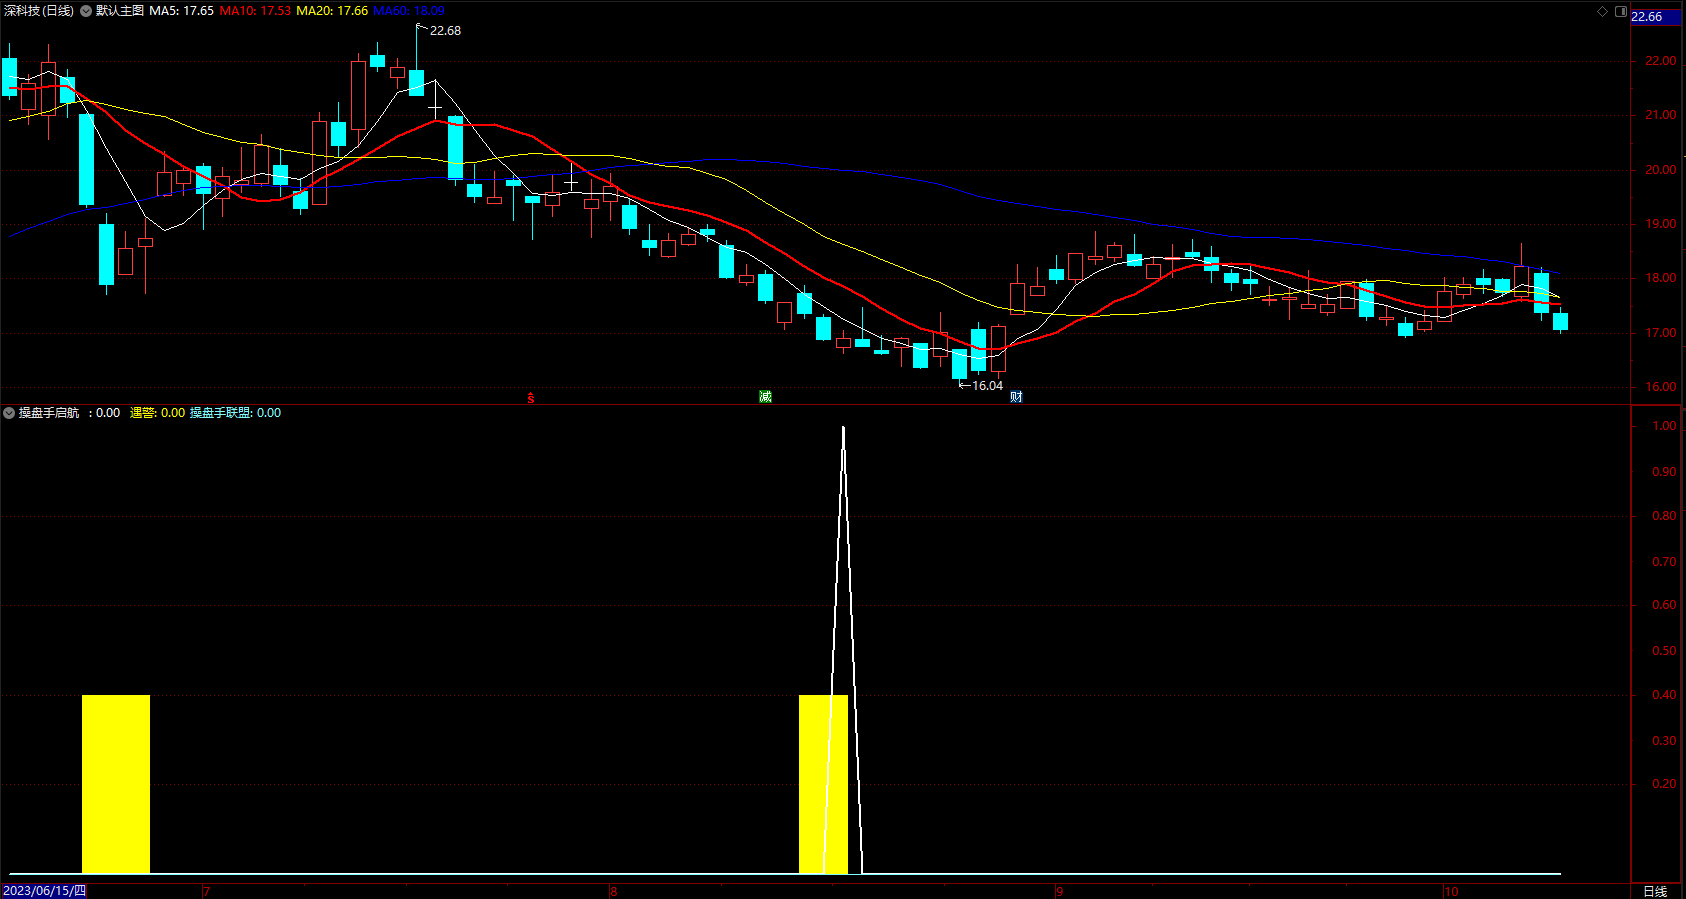Screen dimensions: 1686x899
Task: Toggle the side panel layout icon
Action: click(x=1621, y=11)
